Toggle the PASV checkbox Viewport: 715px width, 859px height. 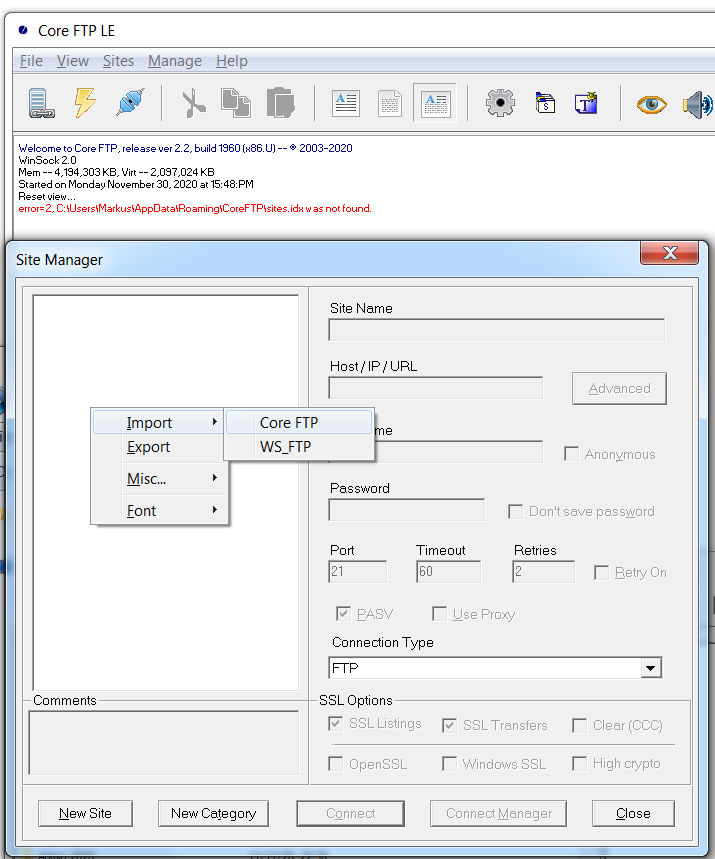point(343,614)
